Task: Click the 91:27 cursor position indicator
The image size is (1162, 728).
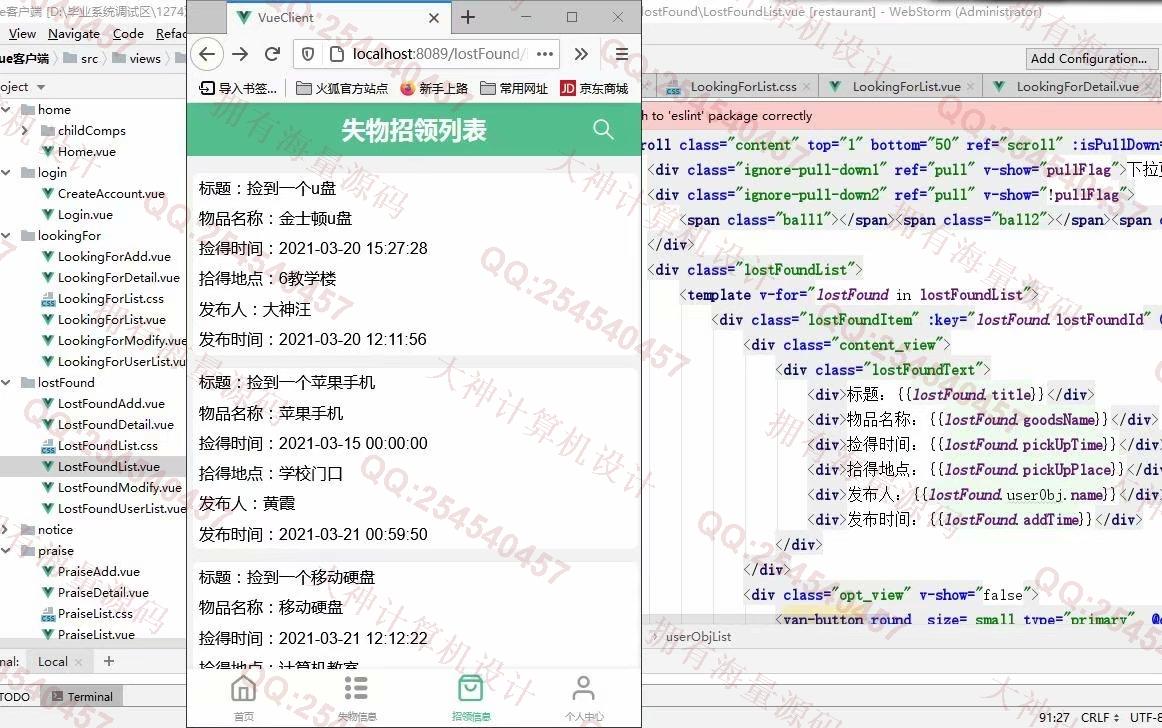Action: tap(1054, 717)
